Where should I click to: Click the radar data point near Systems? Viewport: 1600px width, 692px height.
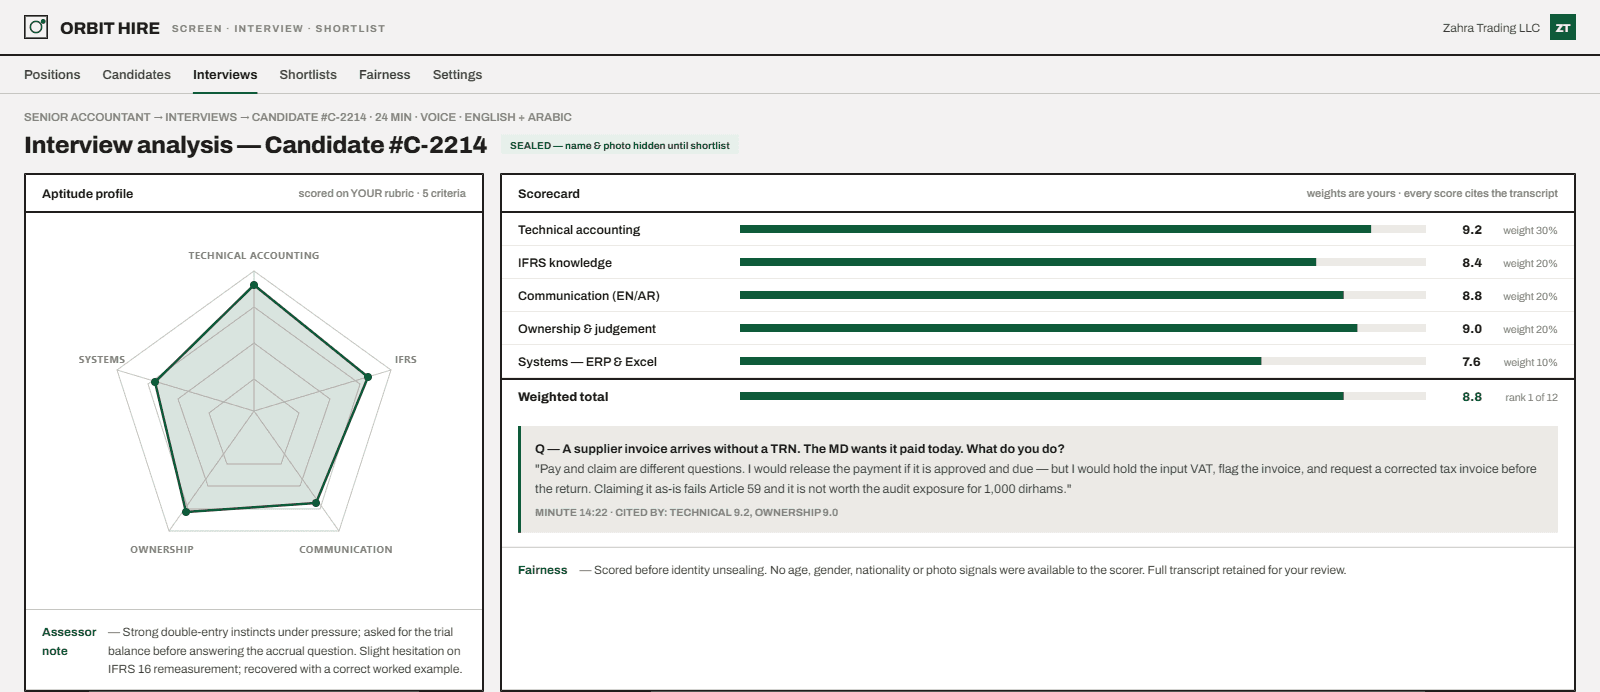[155, 382]
